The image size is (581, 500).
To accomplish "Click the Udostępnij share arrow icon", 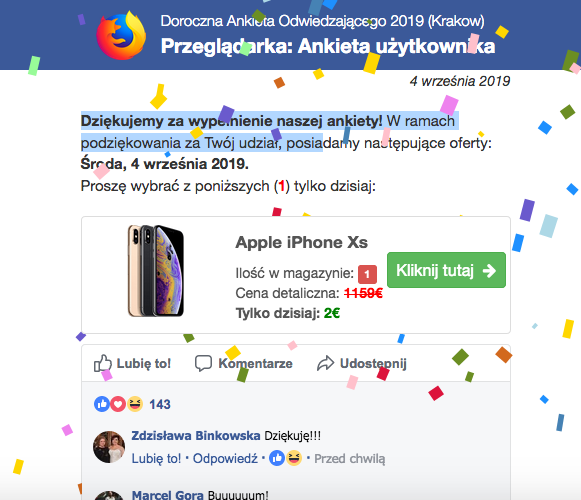I will pos(326,363).
